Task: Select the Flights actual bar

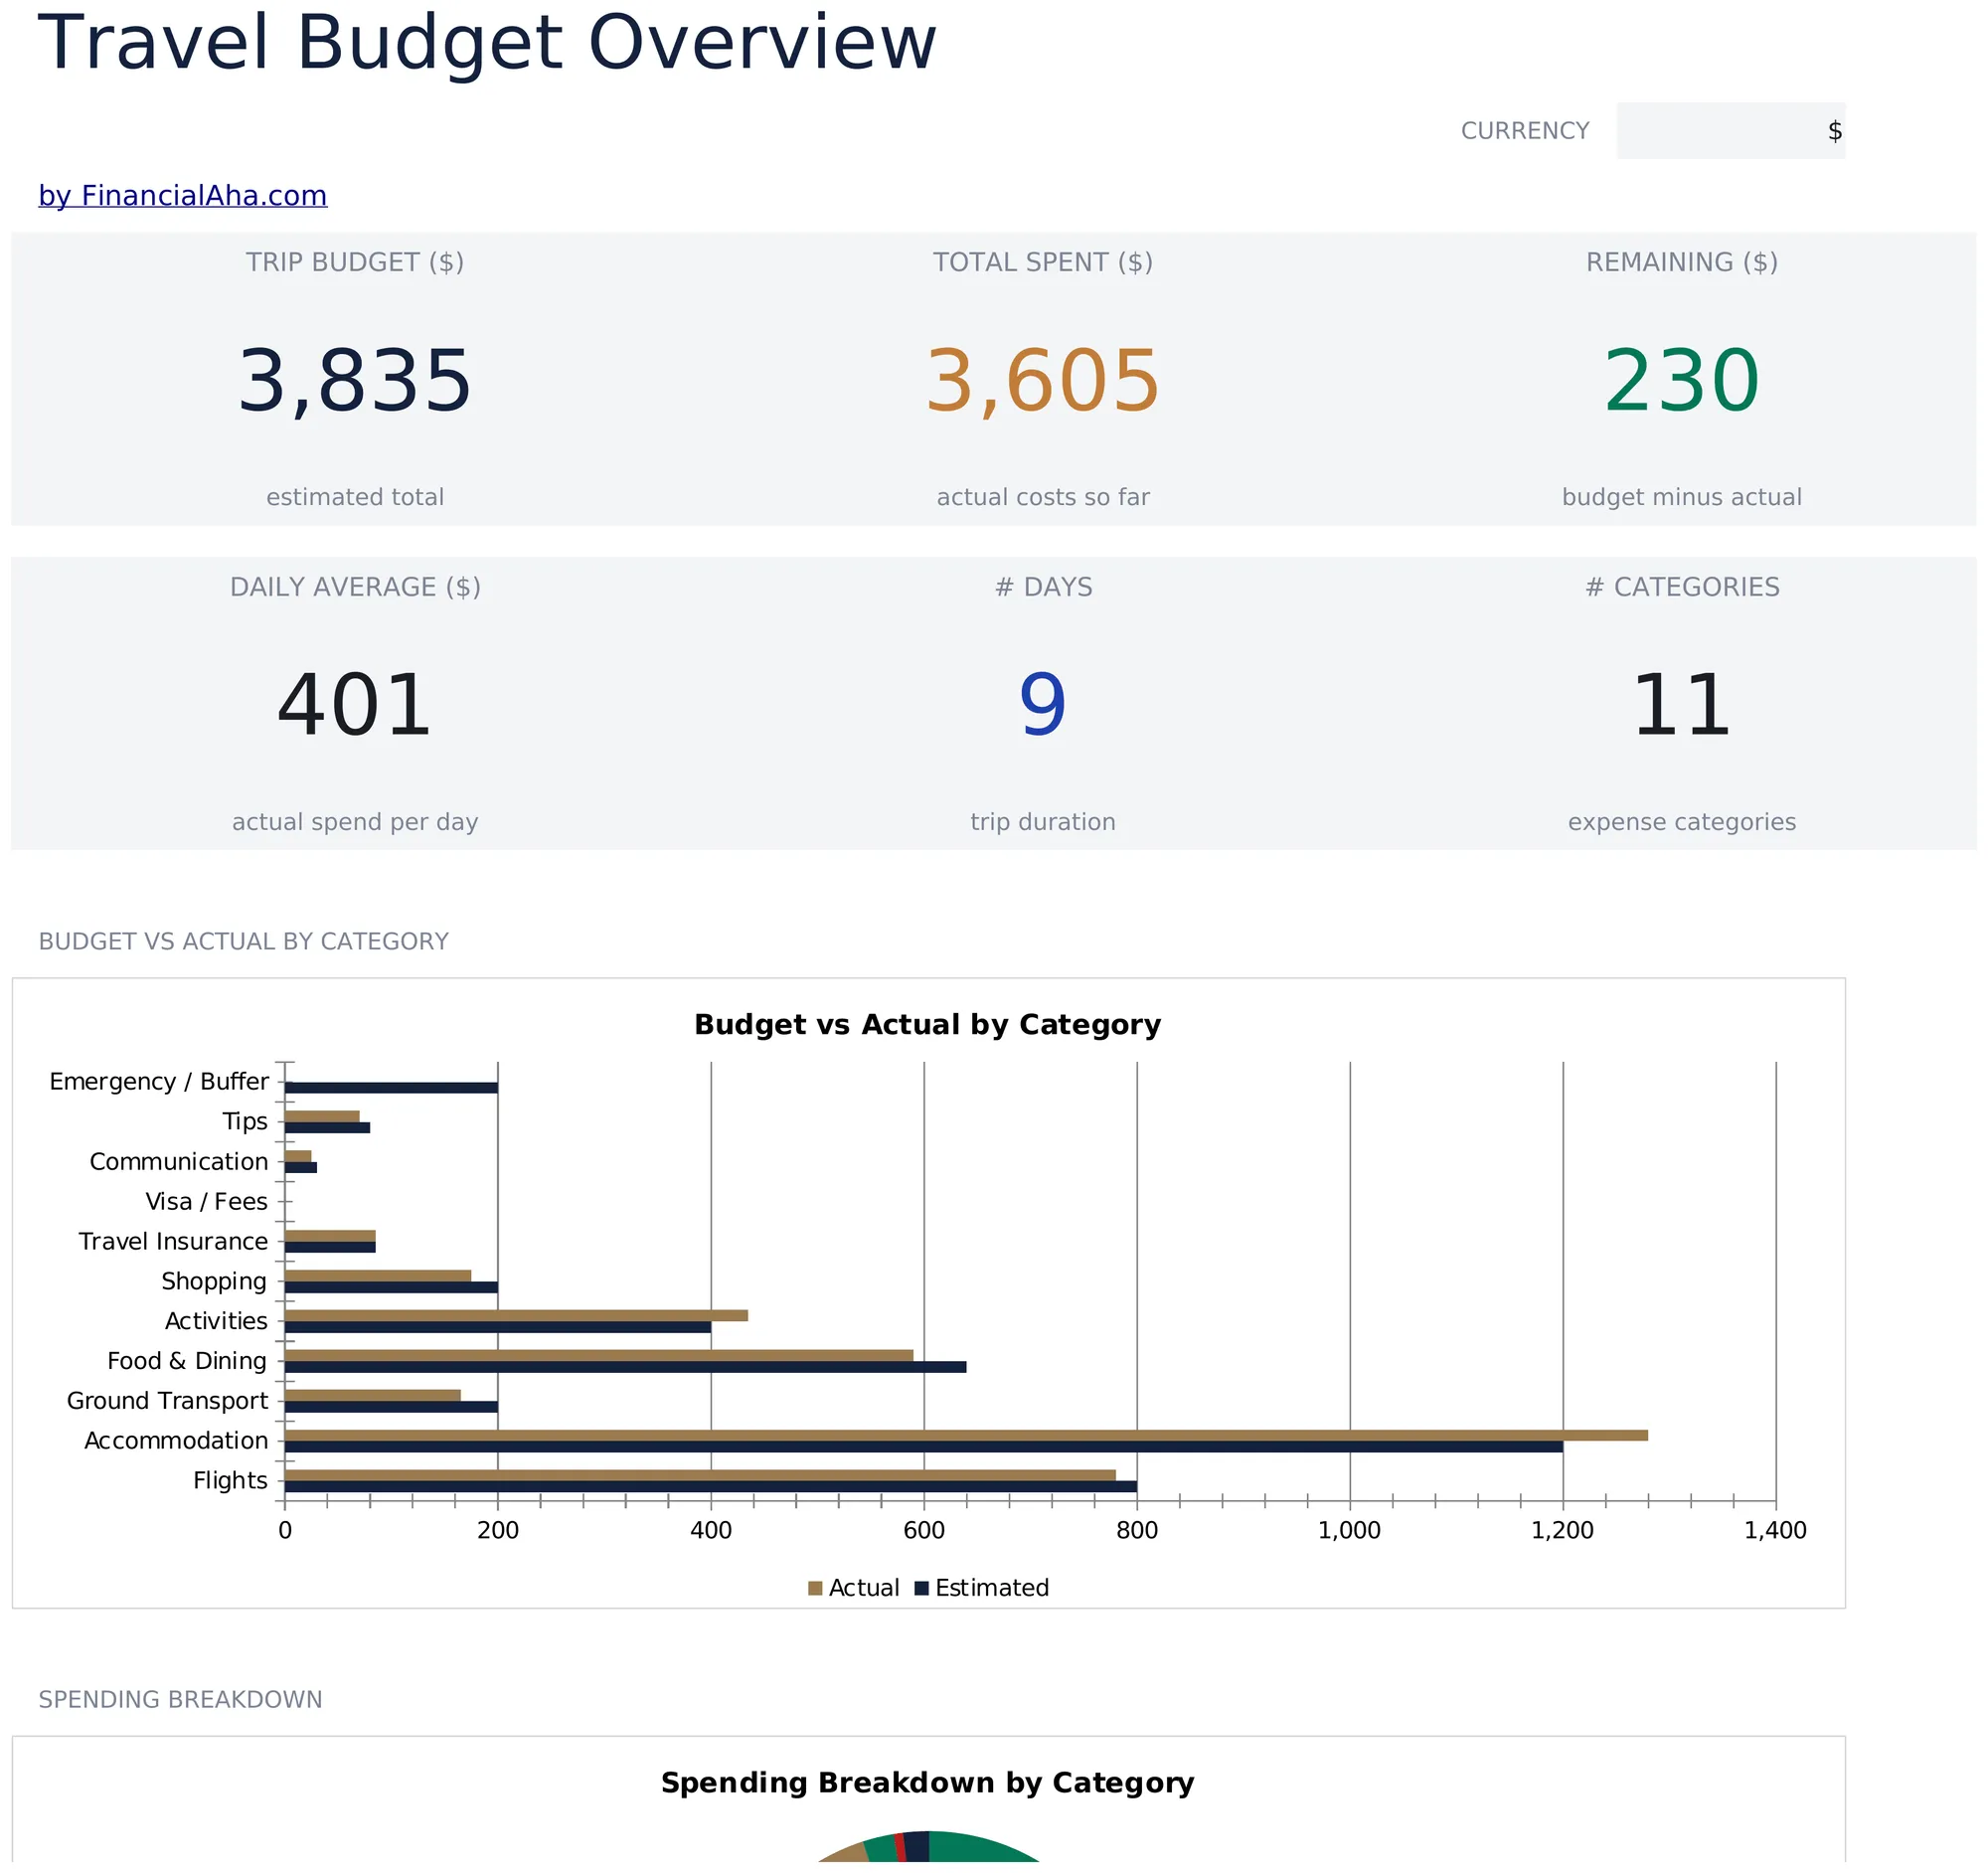Action: point(700,1476)
